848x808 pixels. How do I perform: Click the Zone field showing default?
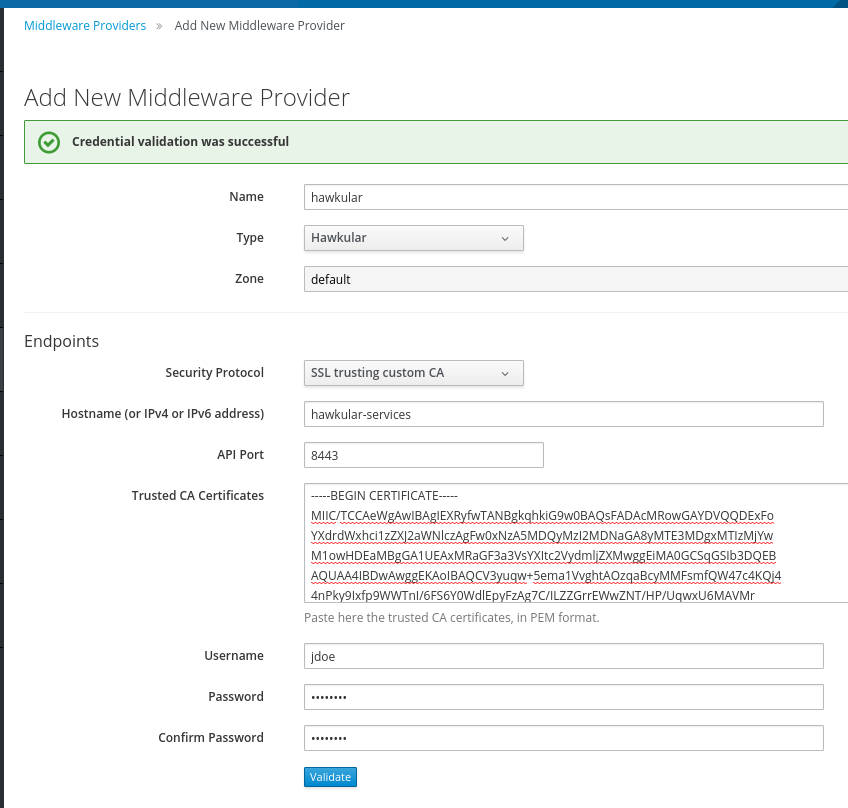[x=576, y=279]
